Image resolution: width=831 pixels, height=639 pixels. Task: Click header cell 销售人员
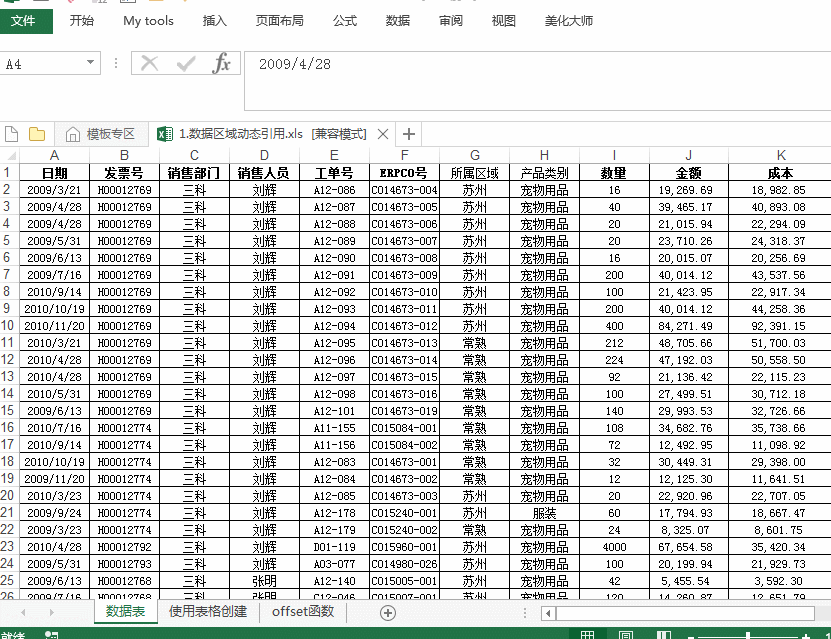(x=264, y=173)
